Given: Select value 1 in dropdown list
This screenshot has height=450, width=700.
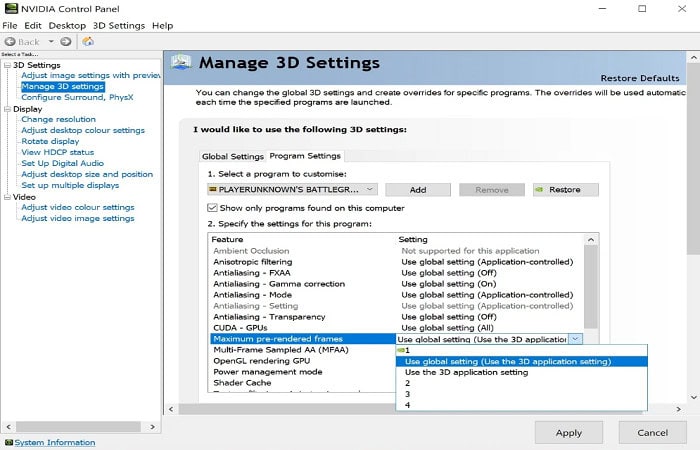Looking at the screenshot, I should (521, 350).
